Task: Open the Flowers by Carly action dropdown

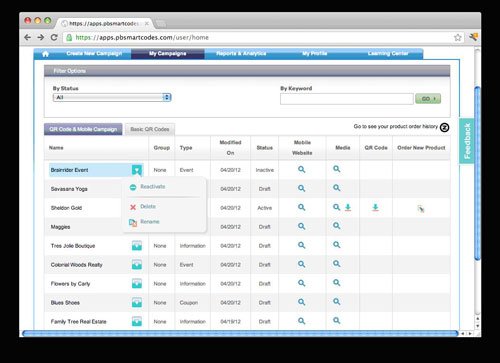Action: pyautogui.click(x=137, y=284)
